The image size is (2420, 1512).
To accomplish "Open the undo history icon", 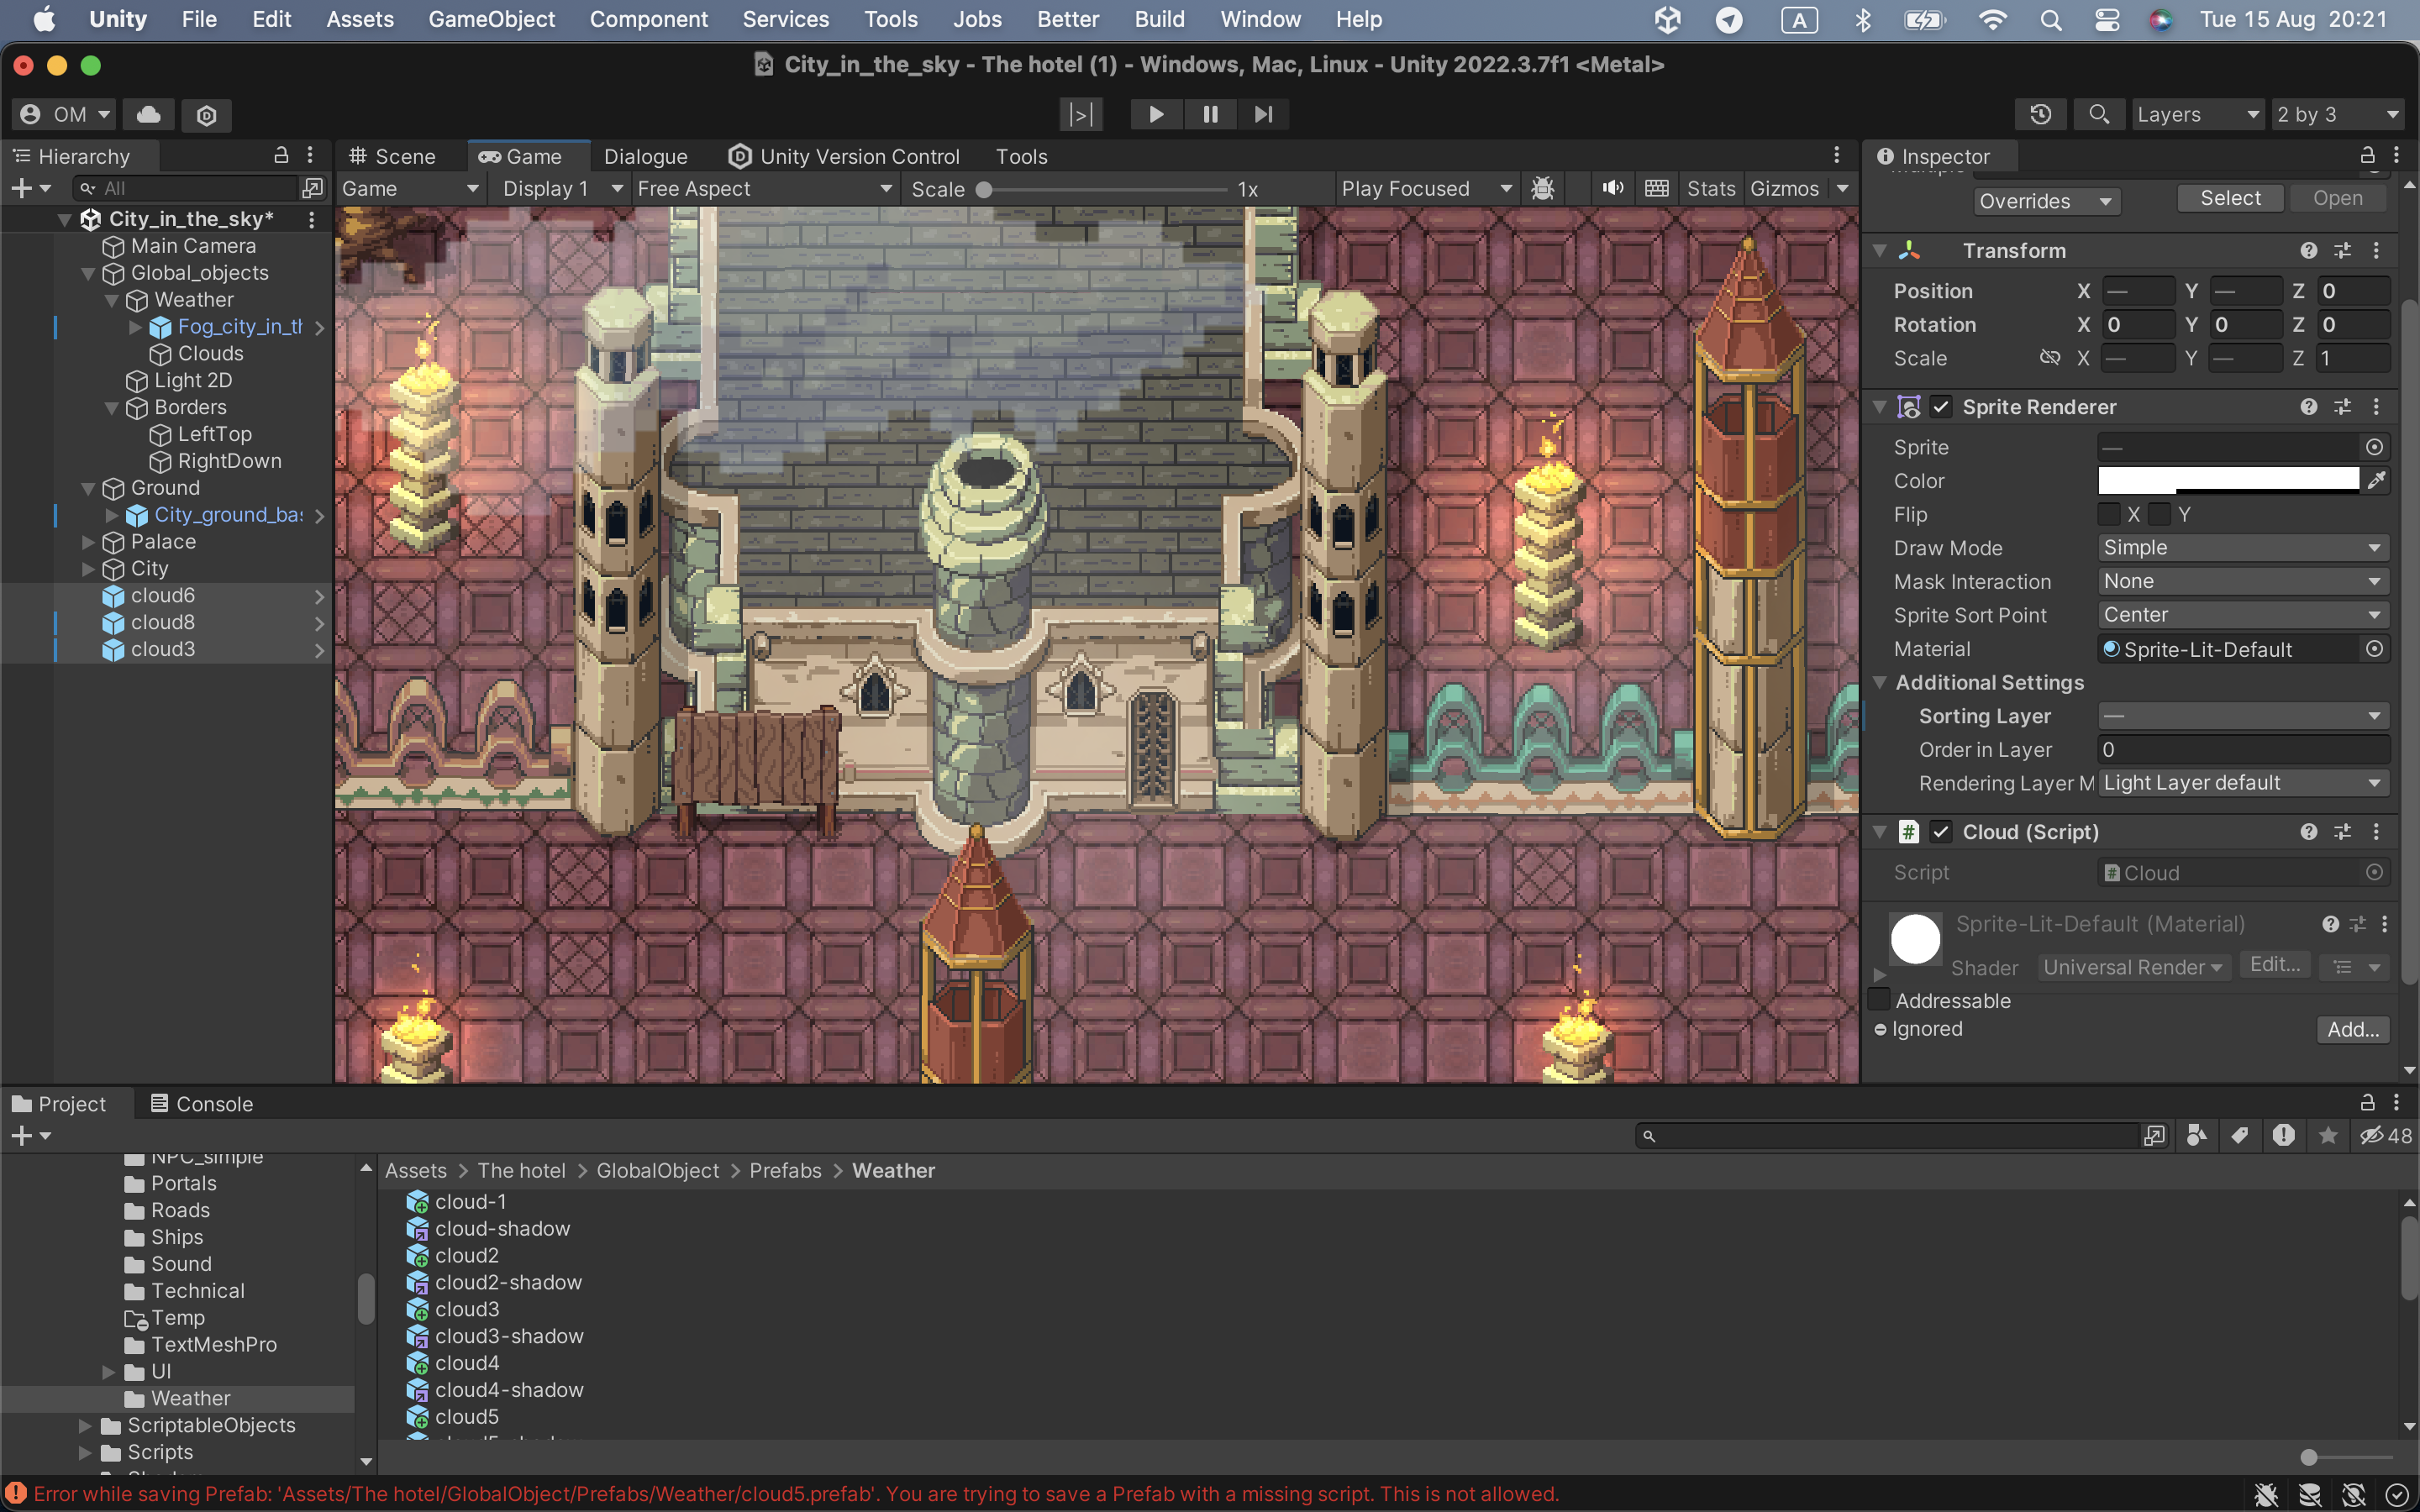I will (2041, 114).
